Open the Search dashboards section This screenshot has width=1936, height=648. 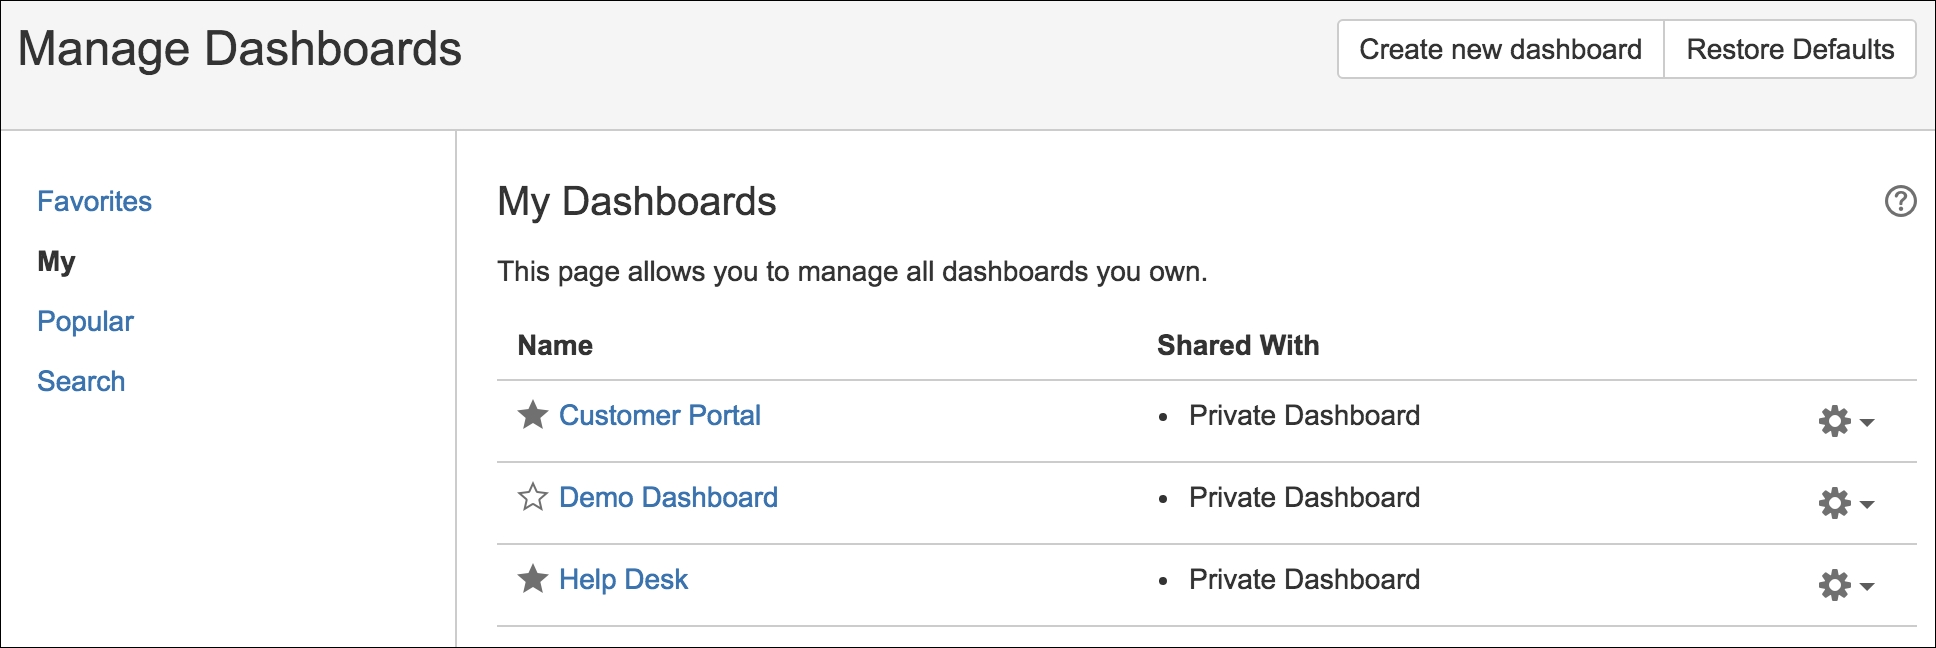tap(81, 381)
